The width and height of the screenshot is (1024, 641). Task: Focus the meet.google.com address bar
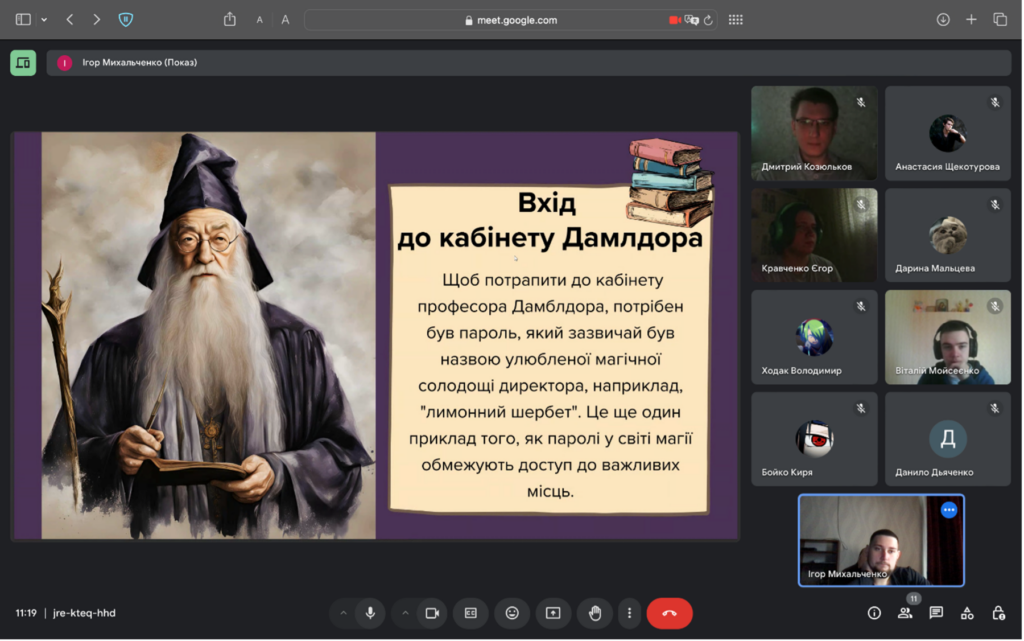click(x=511, y=20)
